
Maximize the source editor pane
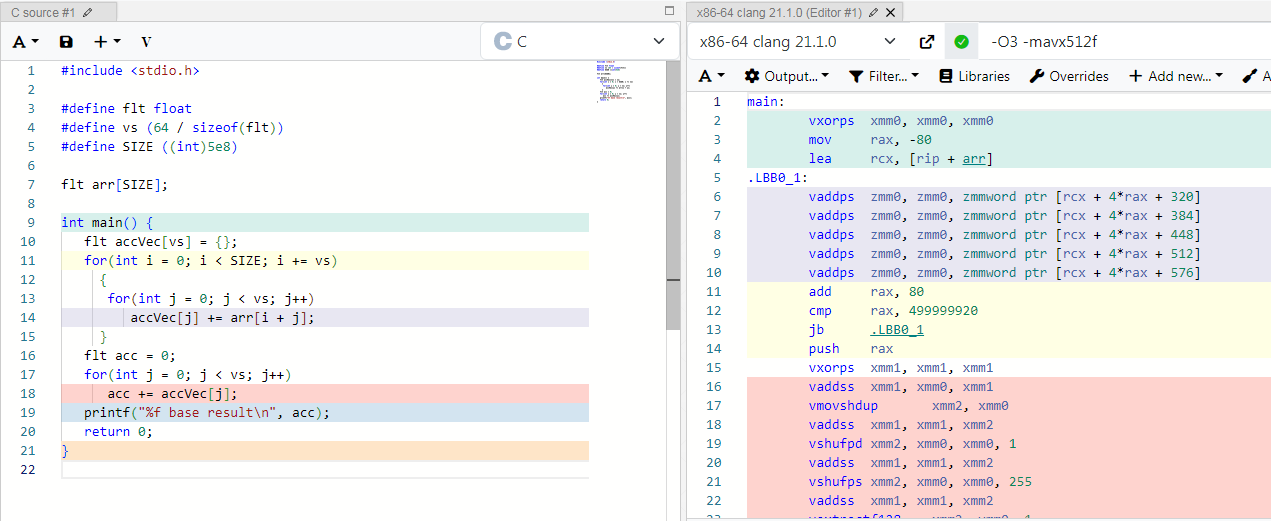pyautogui.click(x=670, y=11)
